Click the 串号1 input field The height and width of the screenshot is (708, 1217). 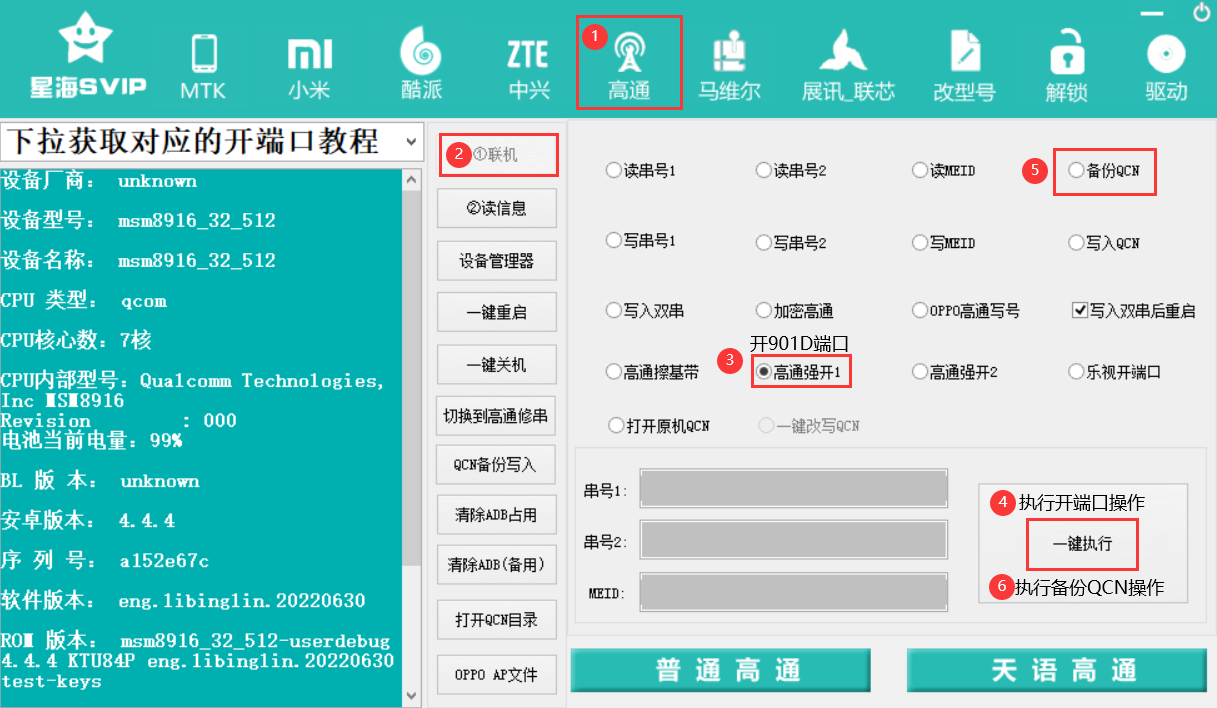[794, 489]
